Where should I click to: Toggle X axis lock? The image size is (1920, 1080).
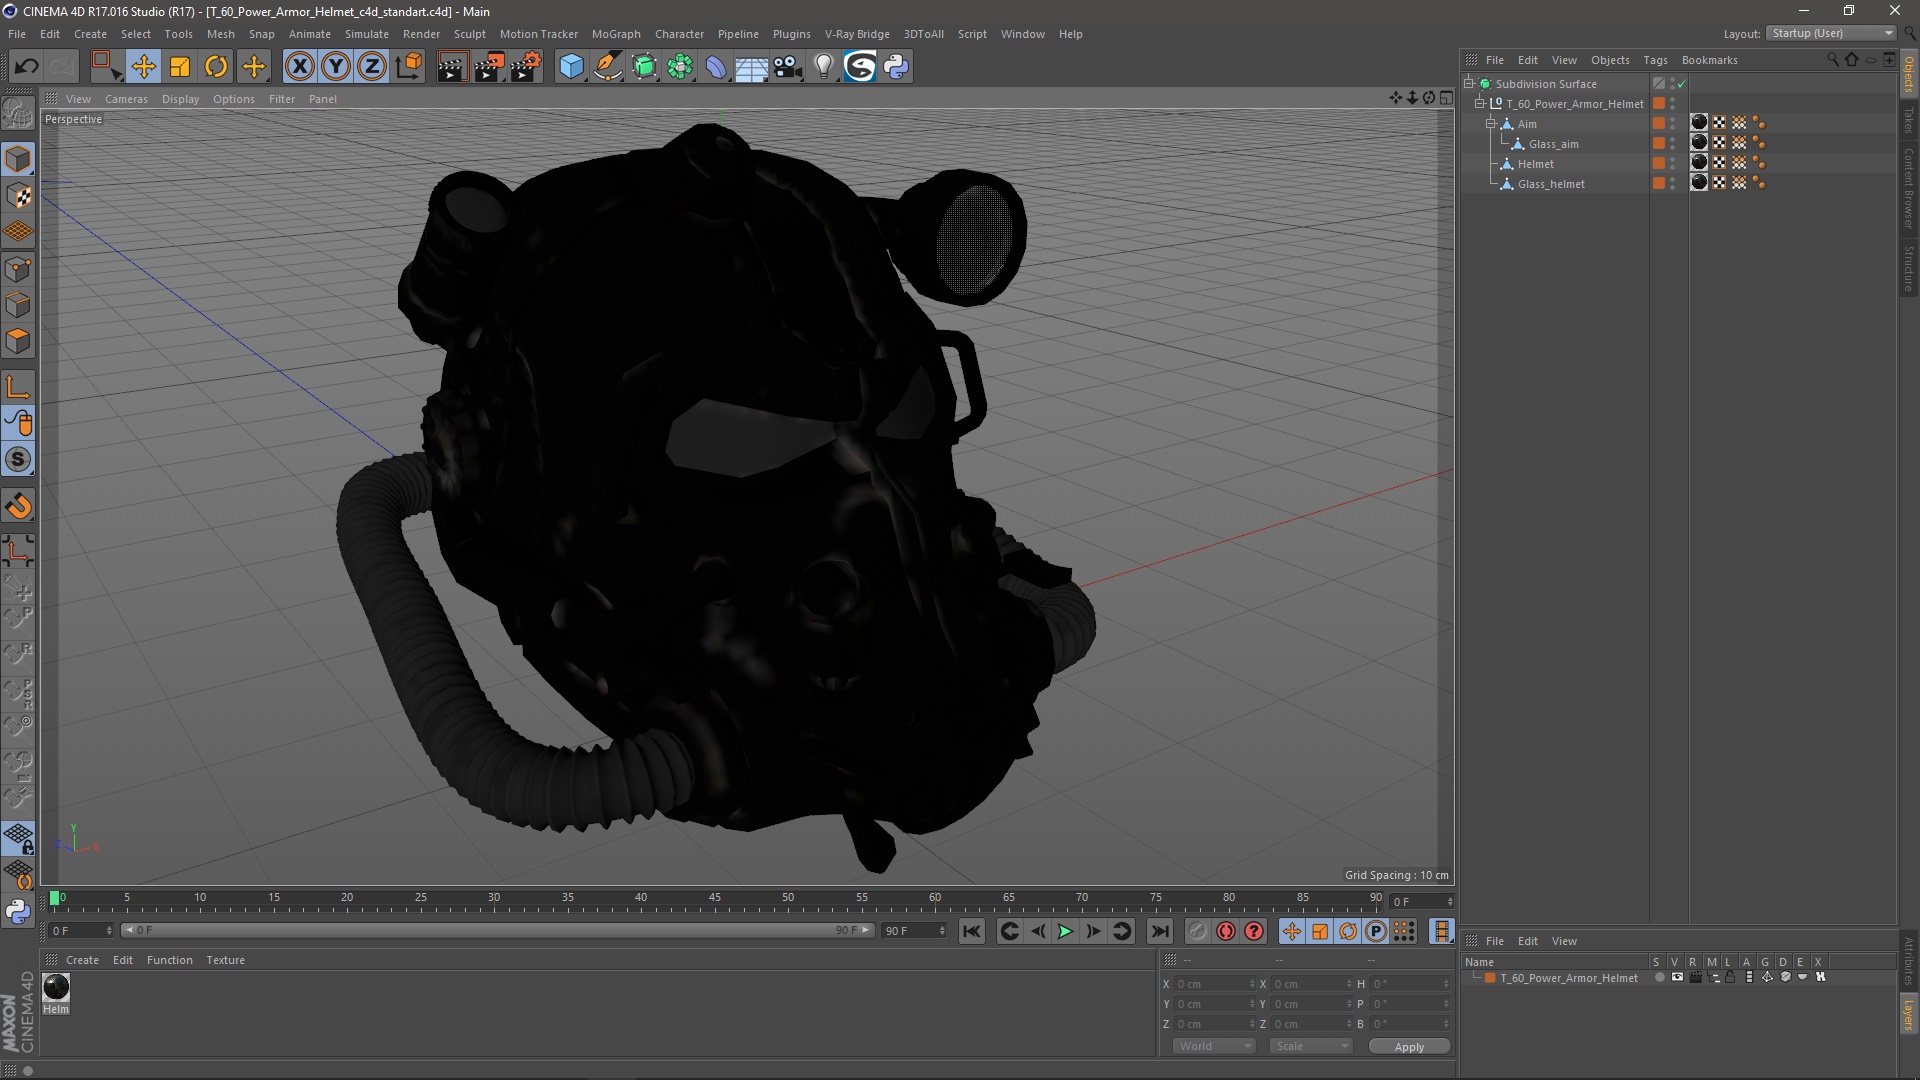click(299, 67)
